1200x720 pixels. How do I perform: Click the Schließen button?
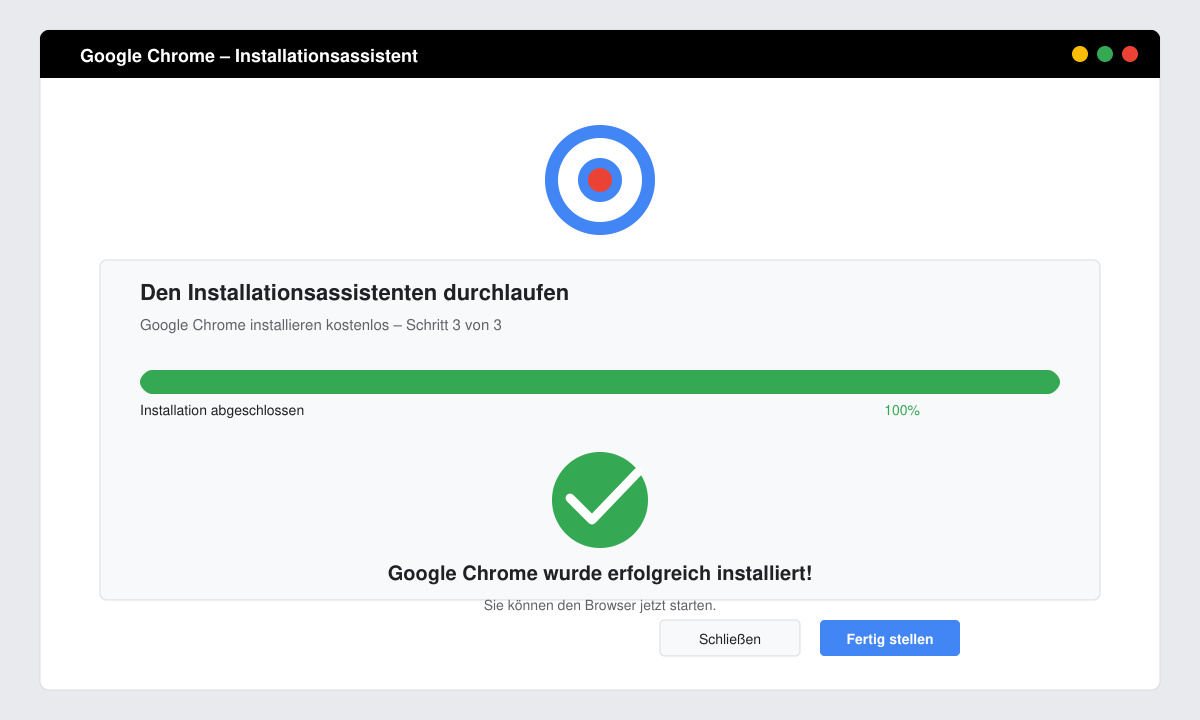730,638
